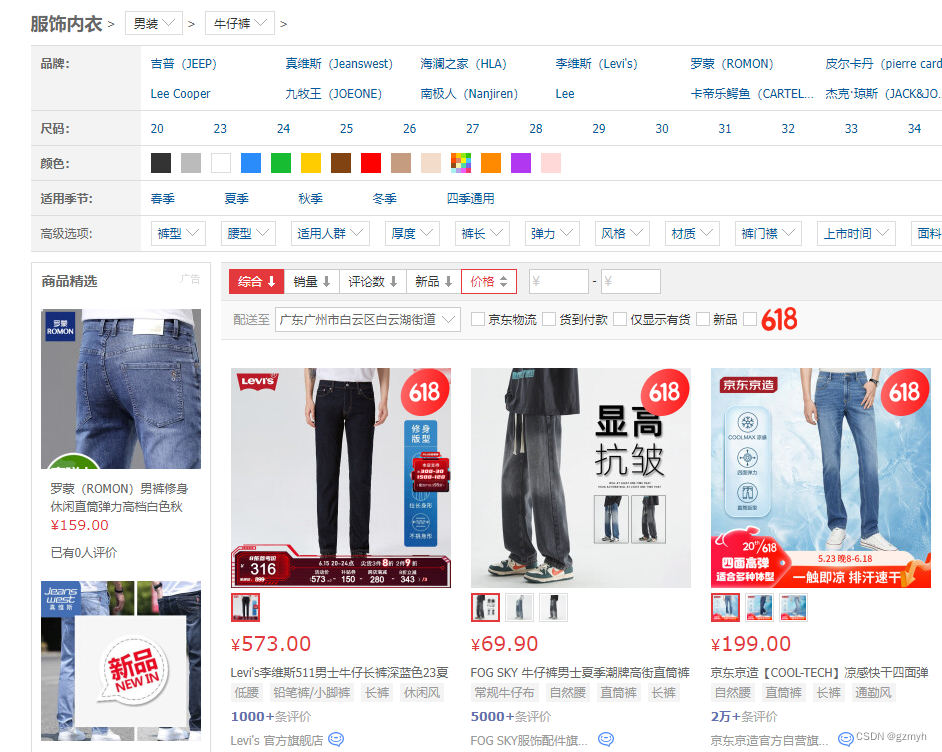Open the ROMON jeans ad image in sidebar
This screenshot has width=942, height=752.
point(121,389)
